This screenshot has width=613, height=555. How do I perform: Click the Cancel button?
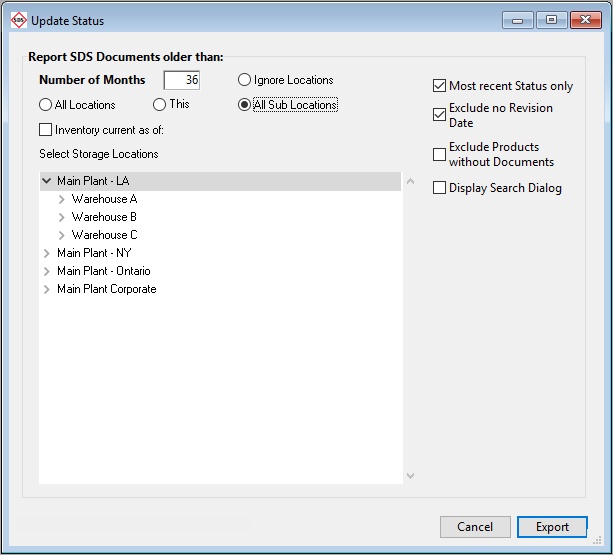pyautogui.click(x=475, y=527)
